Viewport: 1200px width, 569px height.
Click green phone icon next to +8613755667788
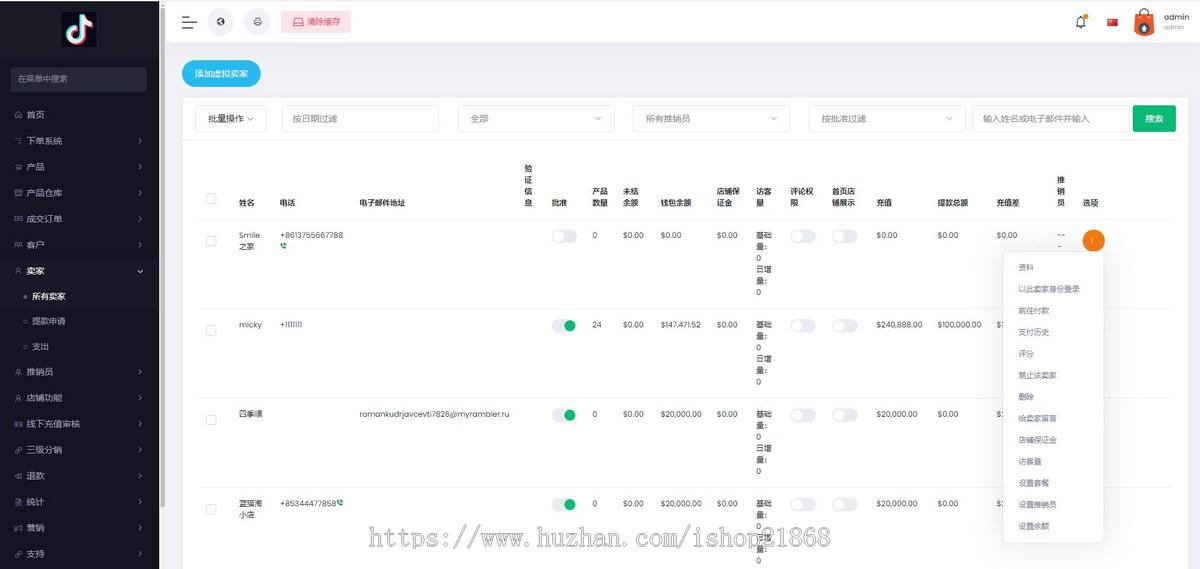coord(283,246)
